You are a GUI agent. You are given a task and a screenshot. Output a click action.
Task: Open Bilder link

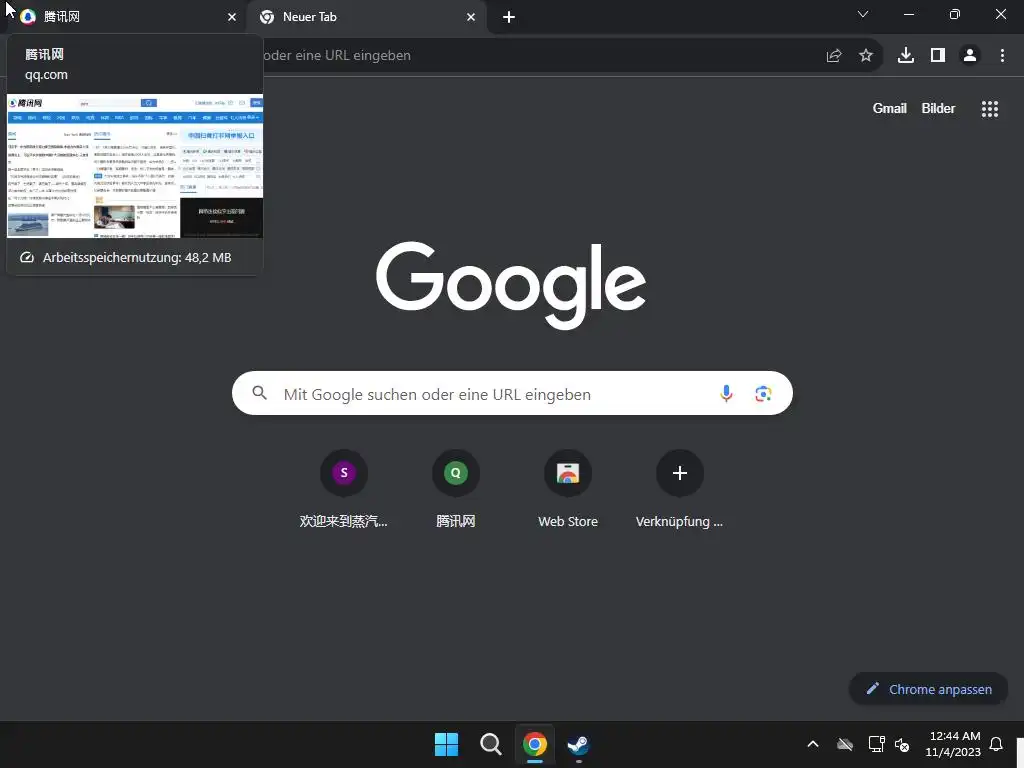938,108
